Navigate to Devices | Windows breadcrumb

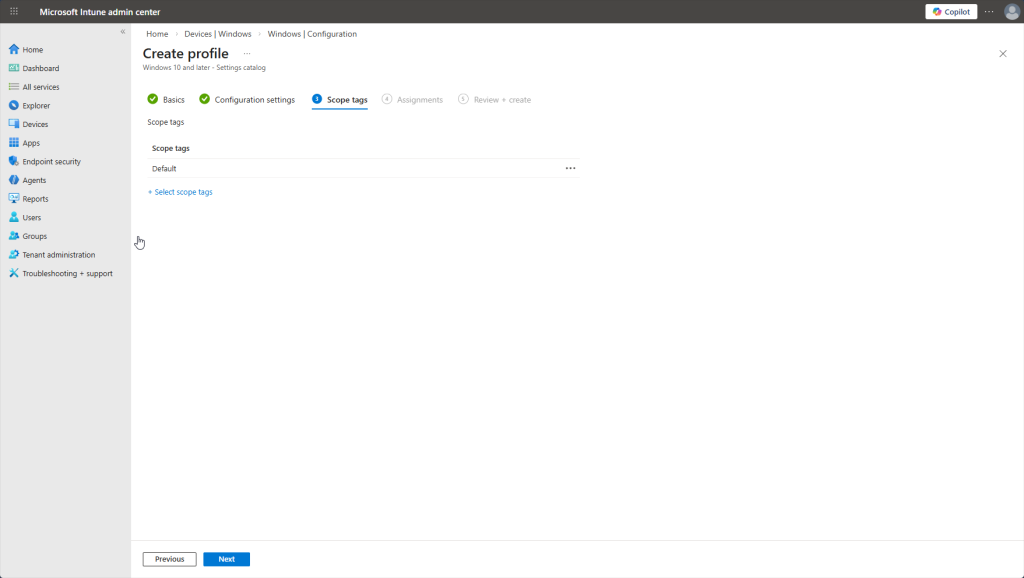point(217,34)
